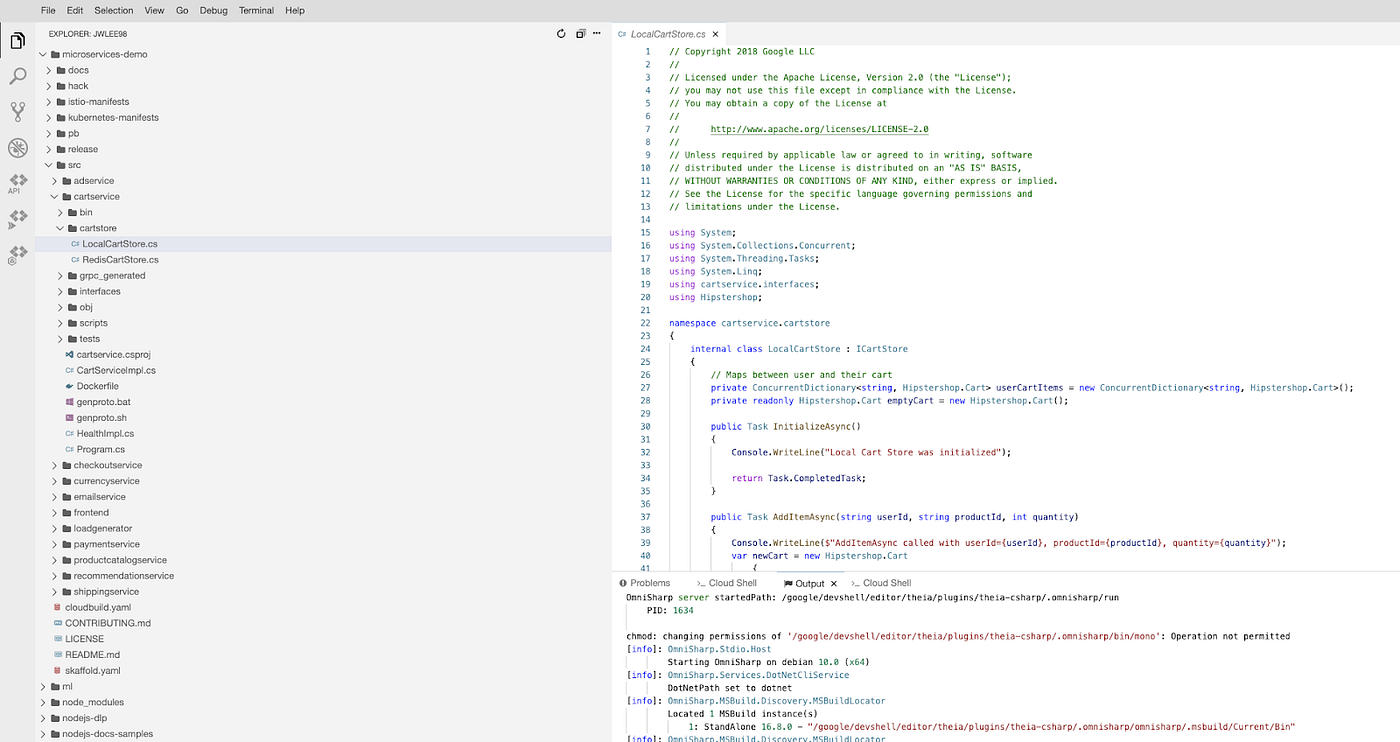Open the Terminal menu
The image size is (1400, 742).
point(256,10)
